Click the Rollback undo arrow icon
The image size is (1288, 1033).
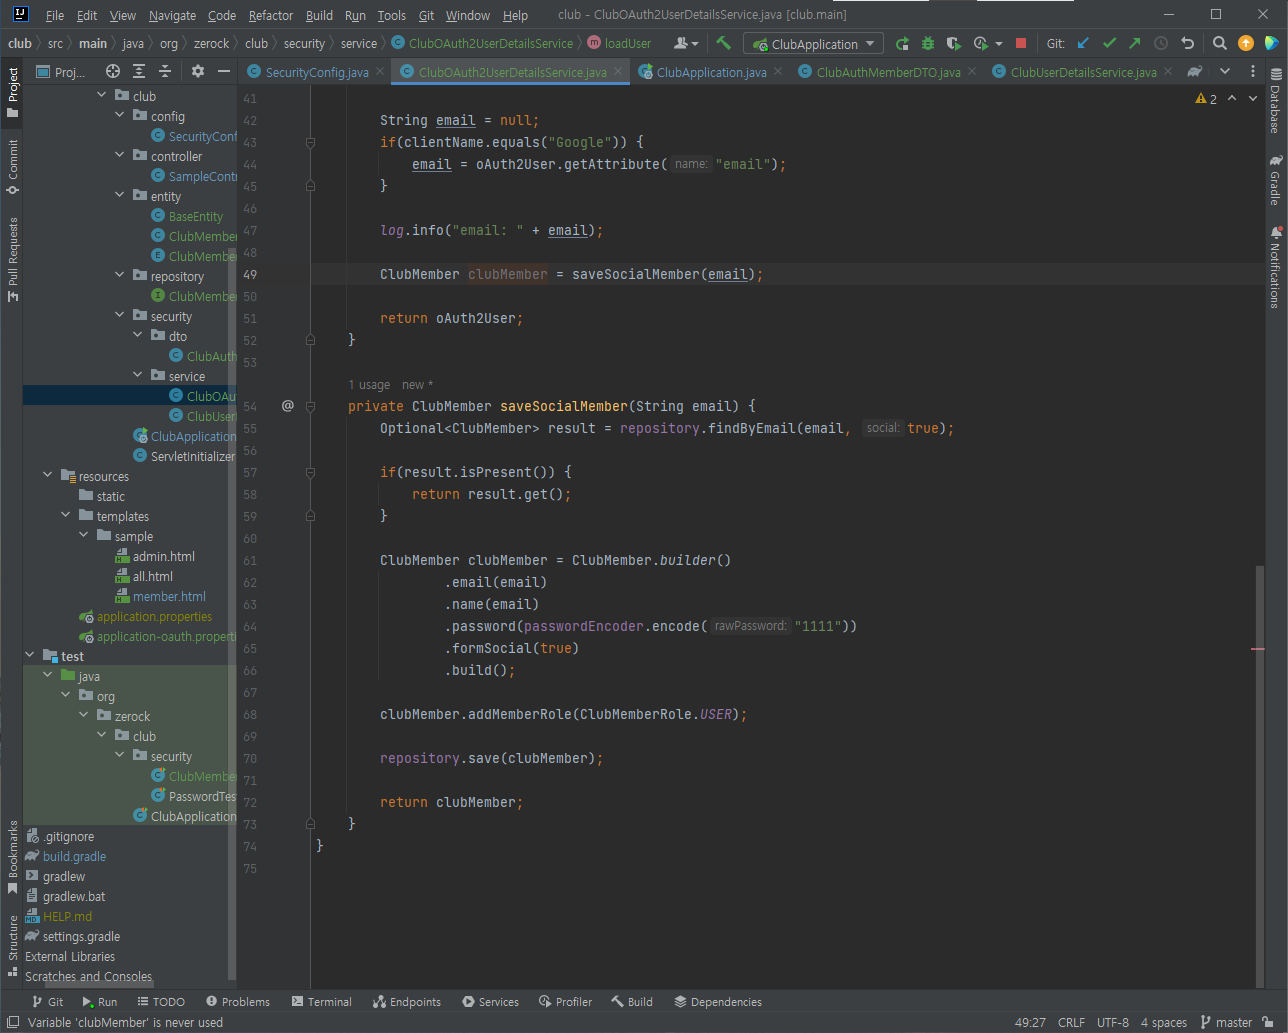(x=1187, y=43)
